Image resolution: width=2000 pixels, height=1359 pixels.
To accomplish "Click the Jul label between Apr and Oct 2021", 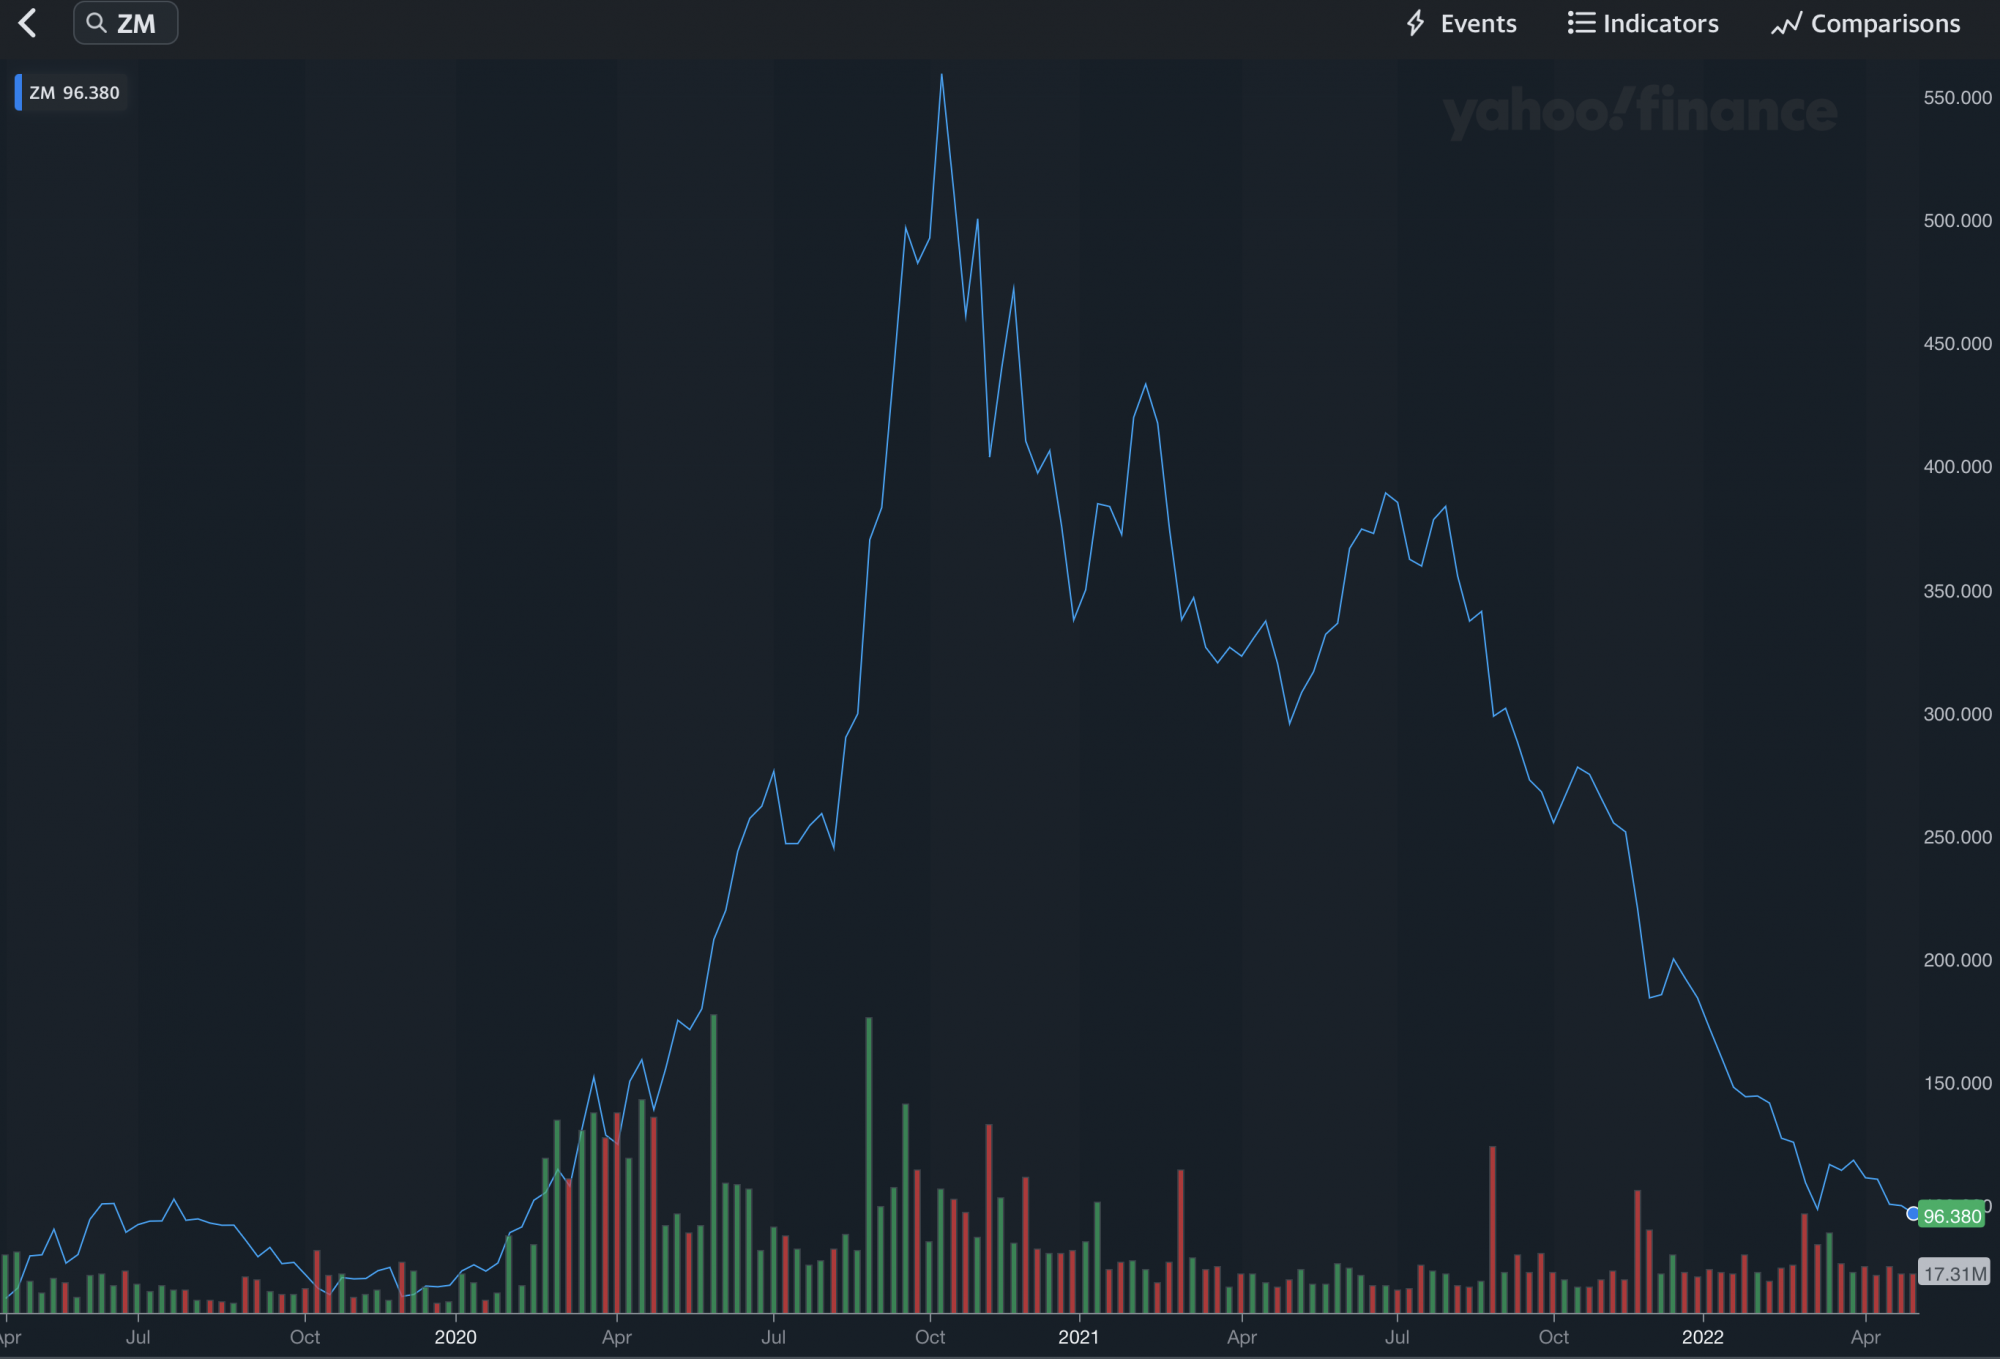I will pos(1397,1337).
